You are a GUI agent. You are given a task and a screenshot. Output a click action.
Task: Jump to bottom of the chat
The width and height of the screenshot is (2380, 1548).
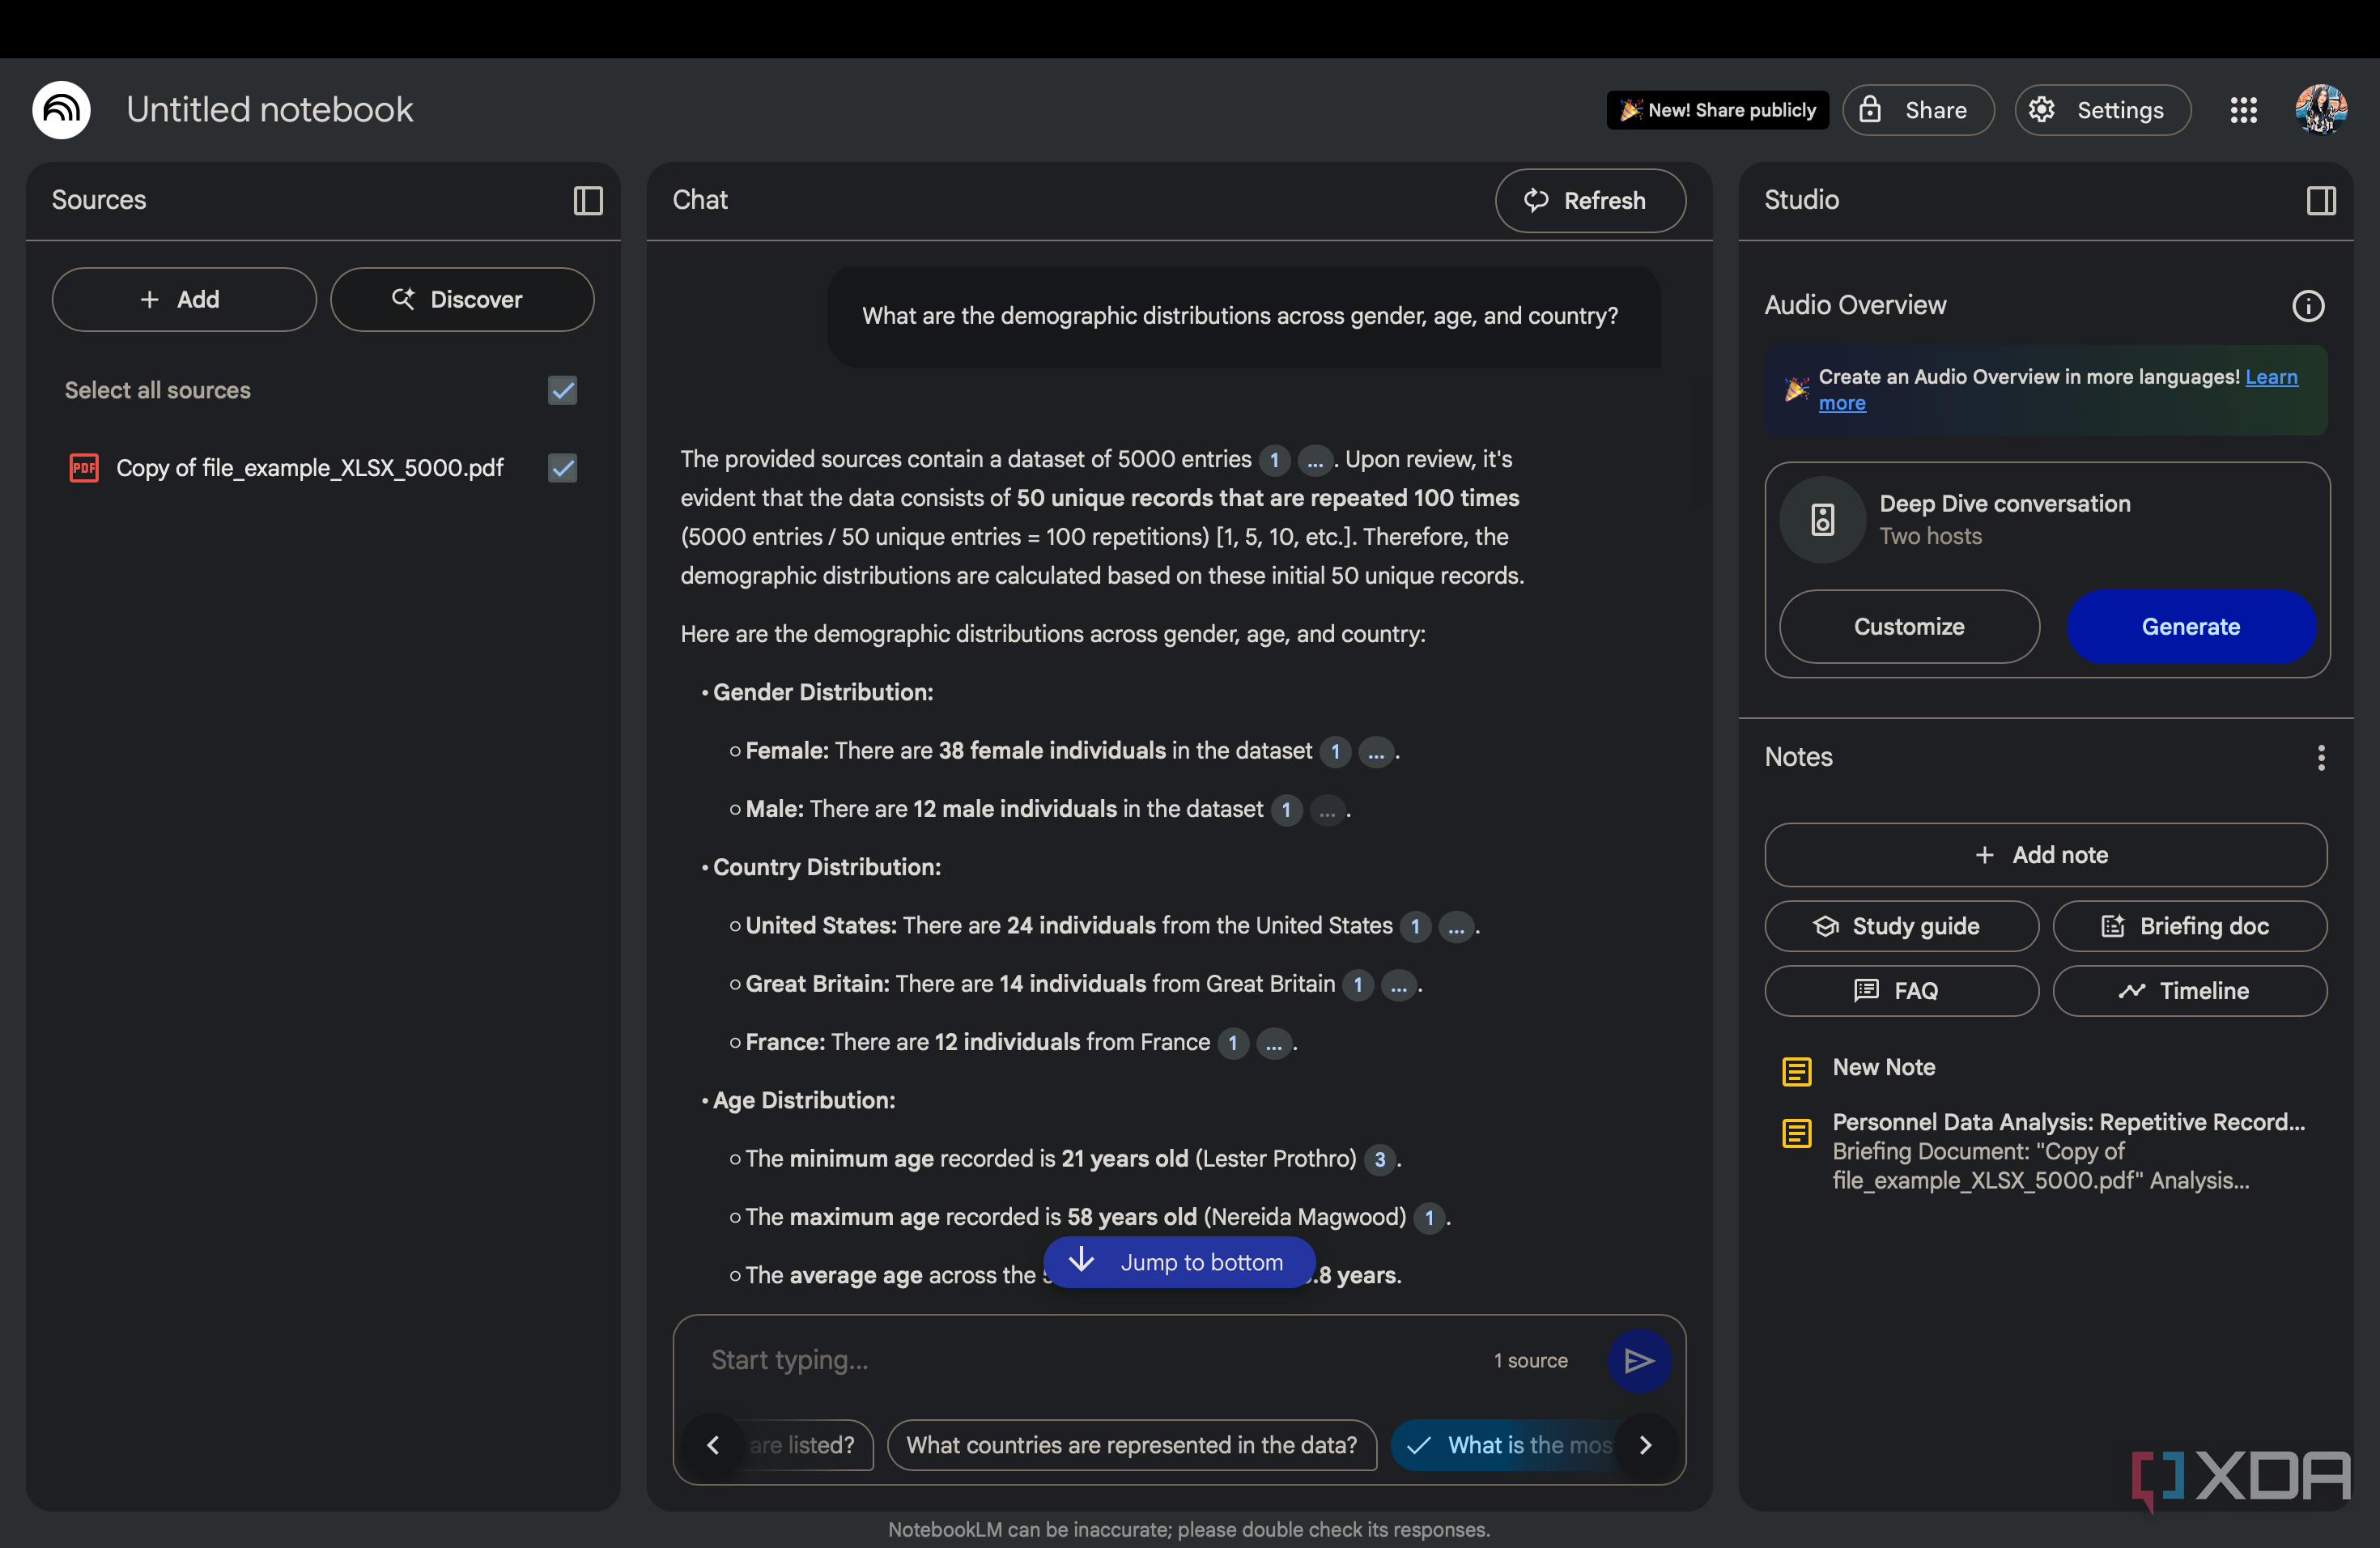(1179, 1262)
